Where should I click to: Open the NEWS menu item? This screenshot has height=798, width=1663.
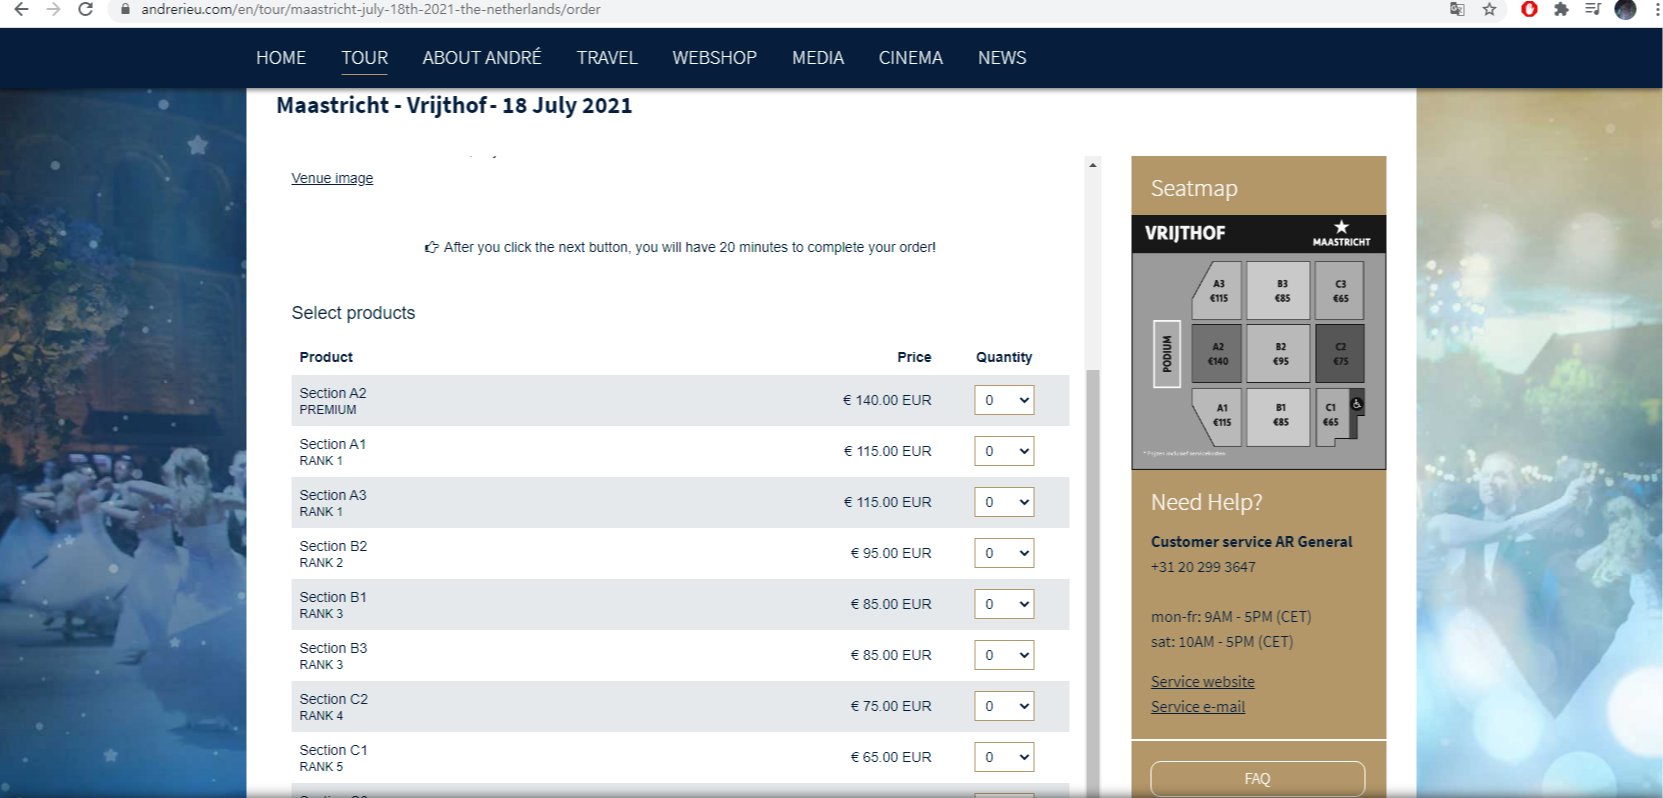(1002, 58)
